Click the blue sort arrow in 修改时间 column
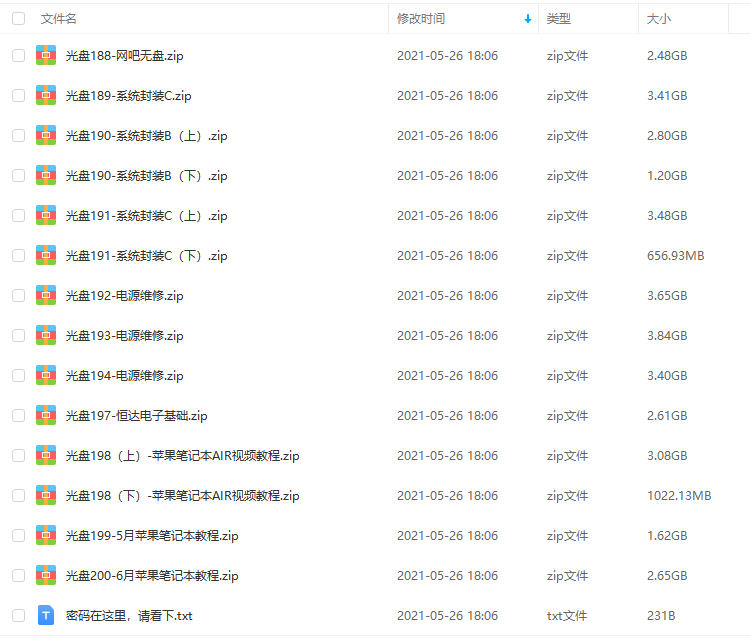 (x=528, y=19)
